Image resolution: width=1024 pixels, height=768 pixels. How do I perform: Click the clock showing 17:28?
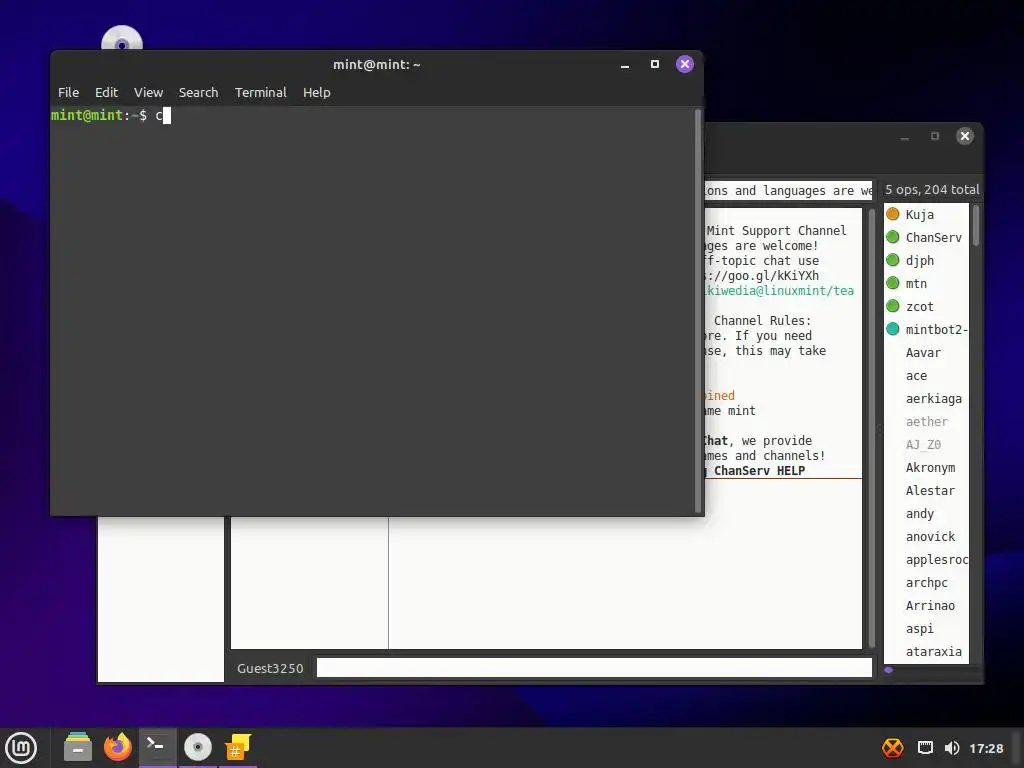pyautogui.click(x=986, y=748)
